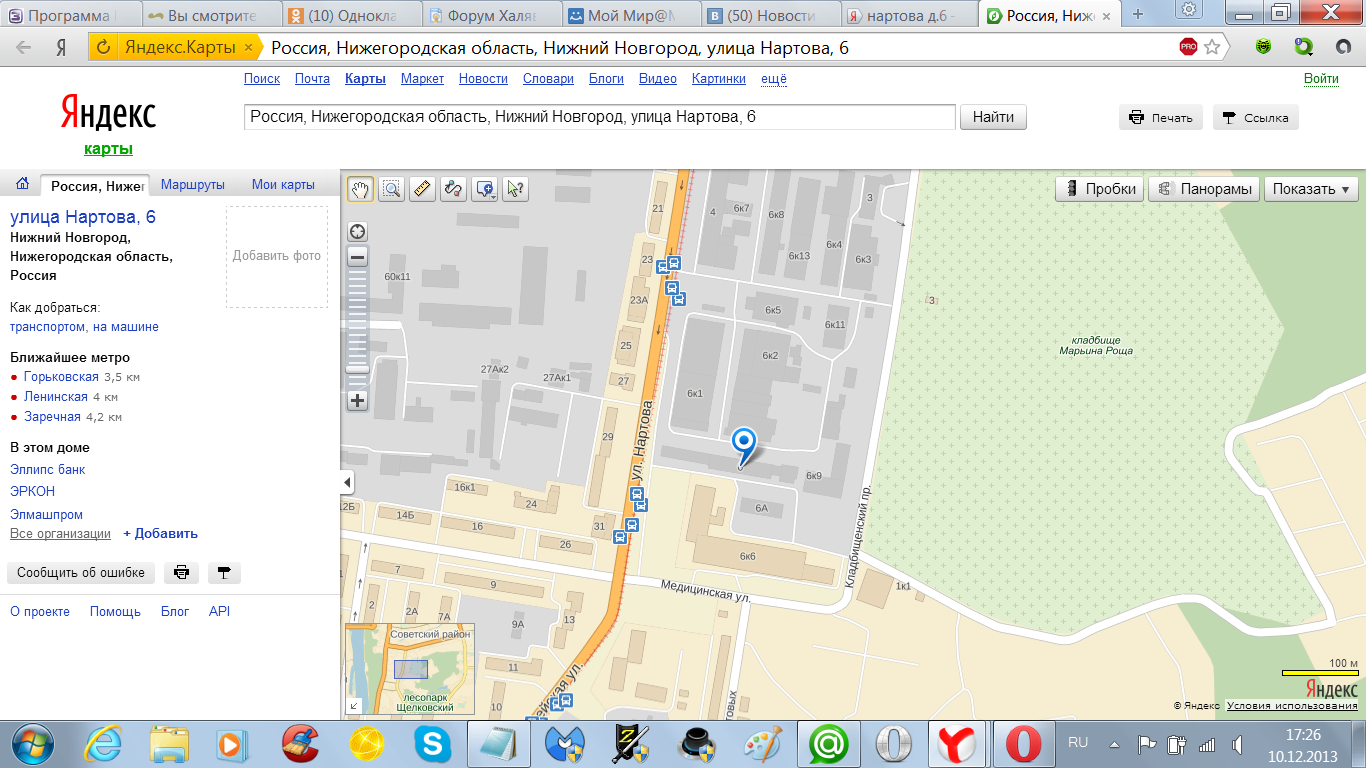Switch to the Мои карты tab
The width and height of the screenshot is (1366, 768).
tap(283, 184)
